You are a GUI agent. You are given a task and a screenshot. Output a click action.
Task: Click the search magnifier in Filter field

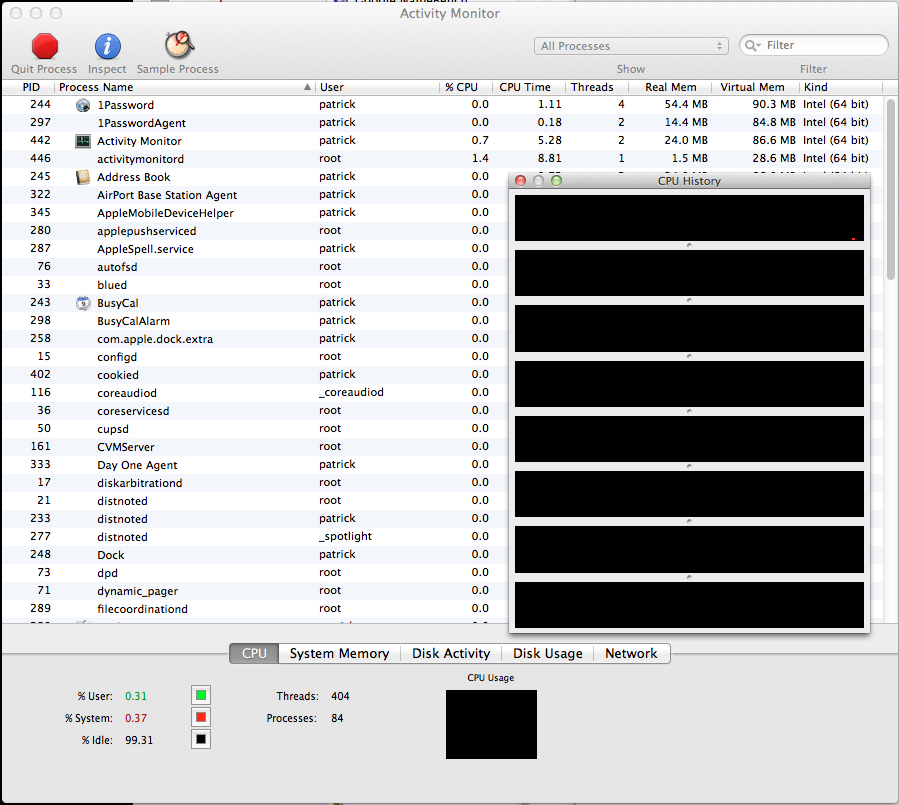(x=752, y=45)
